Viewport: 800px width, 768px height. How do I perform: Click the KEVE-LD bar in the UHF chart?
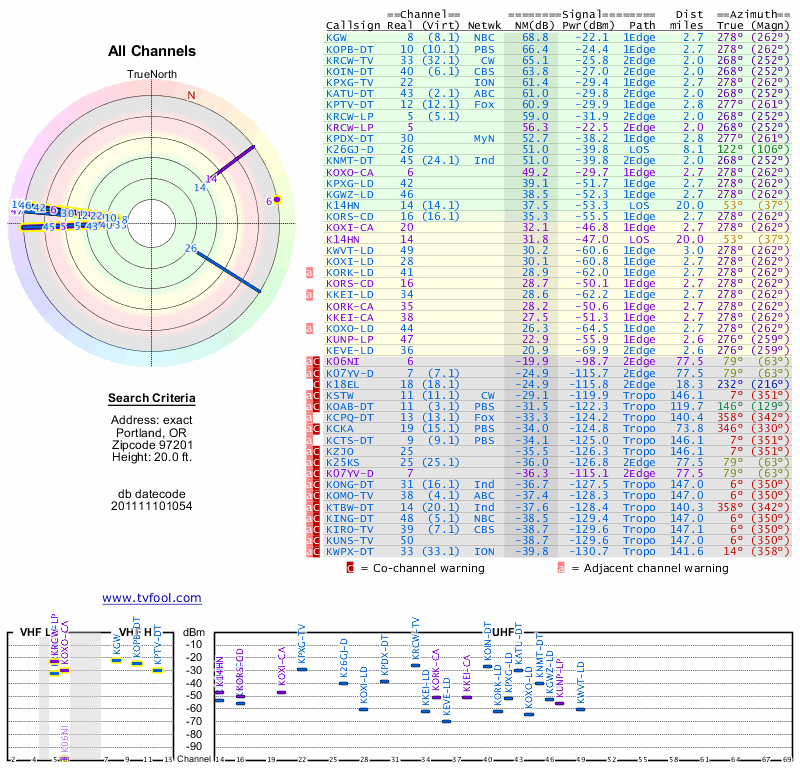click(446, 721)
